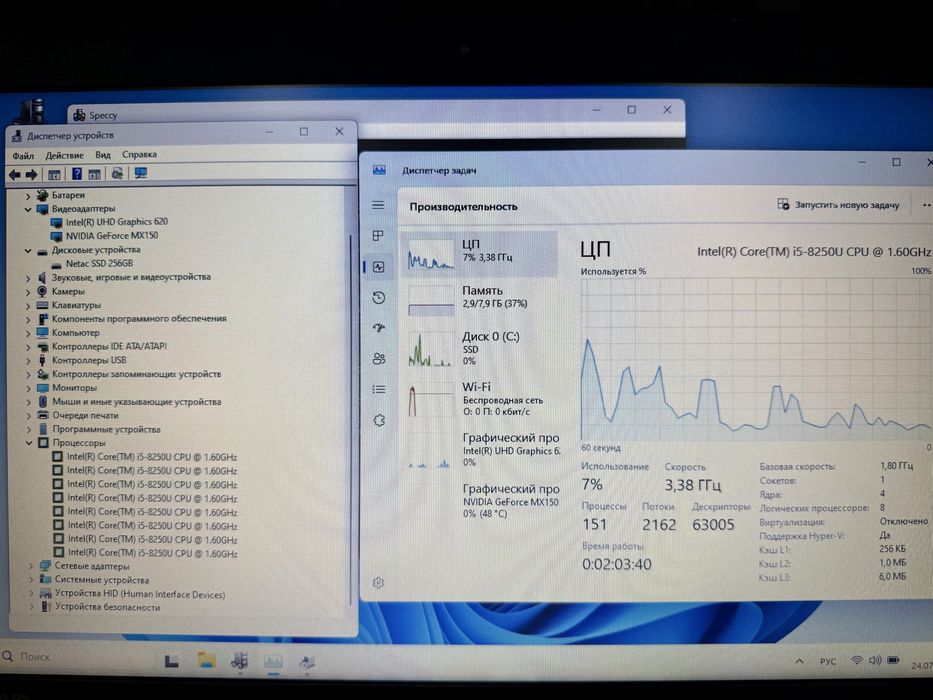The image size is (933, 700).
Task: Click the Forward arrow in Device Manager toolbar
Action: pos(32,174)
